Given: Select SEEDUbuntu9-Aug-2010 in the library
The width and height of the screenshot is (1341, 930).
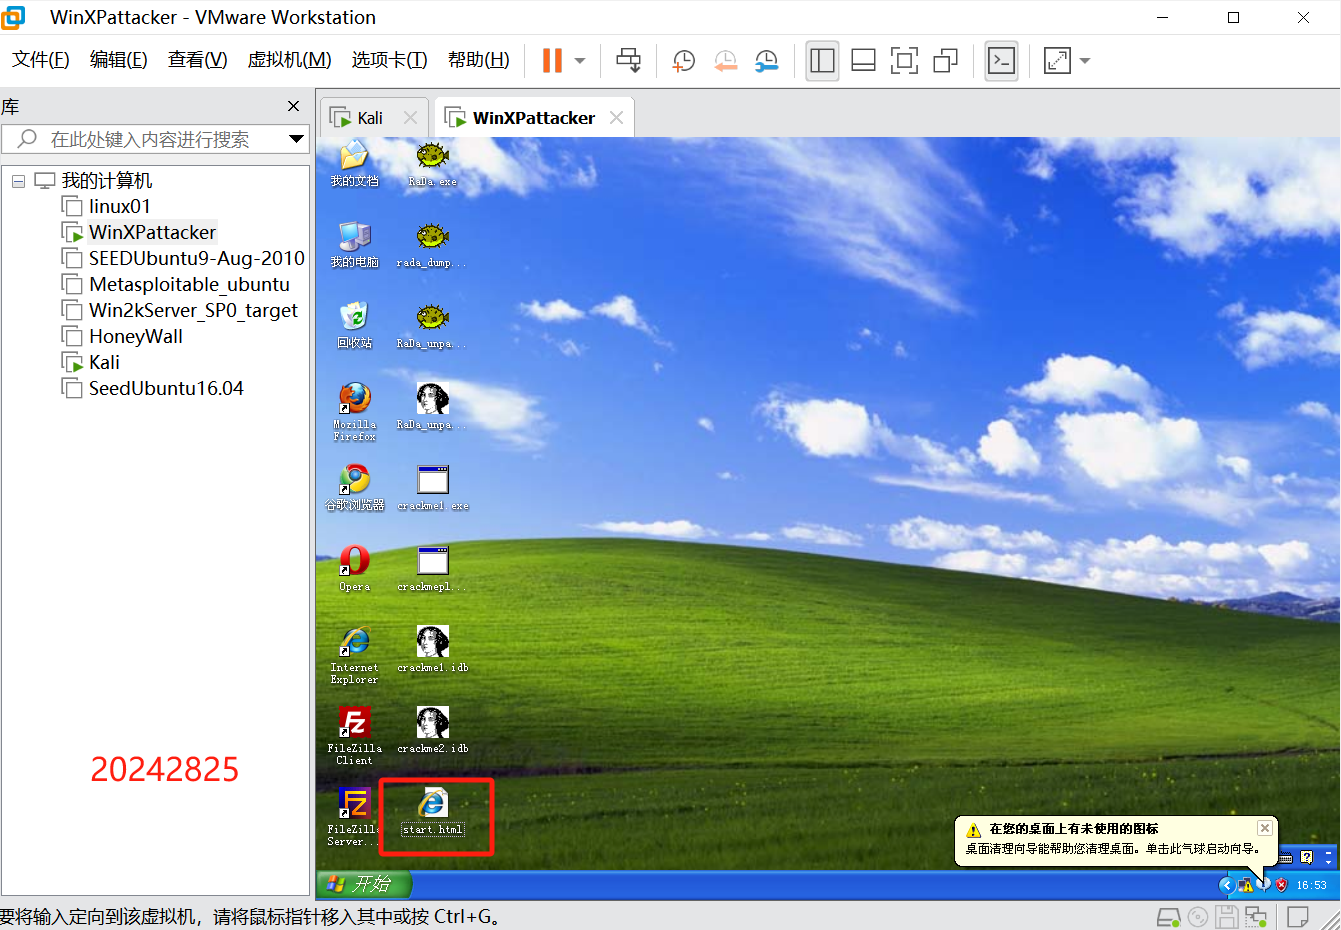Looking at the screenshot, I should (x=196, y=259).
